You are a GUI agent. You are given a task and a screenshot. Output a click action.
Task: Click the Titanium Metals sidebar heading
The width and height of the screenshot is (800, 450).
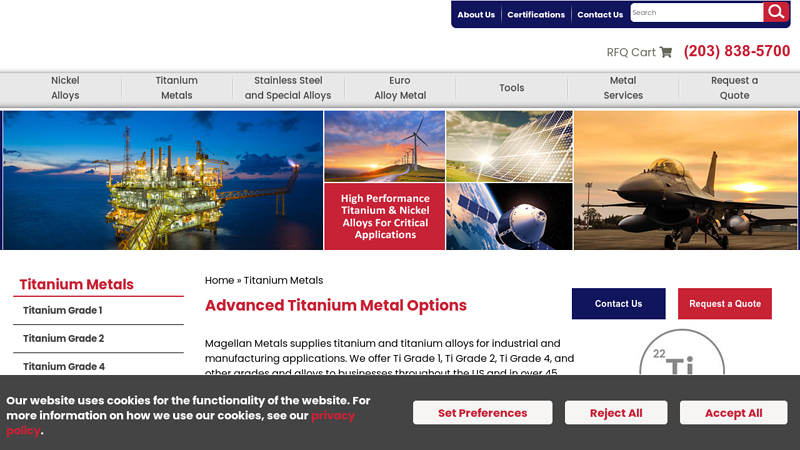click(x=77, y=284)
